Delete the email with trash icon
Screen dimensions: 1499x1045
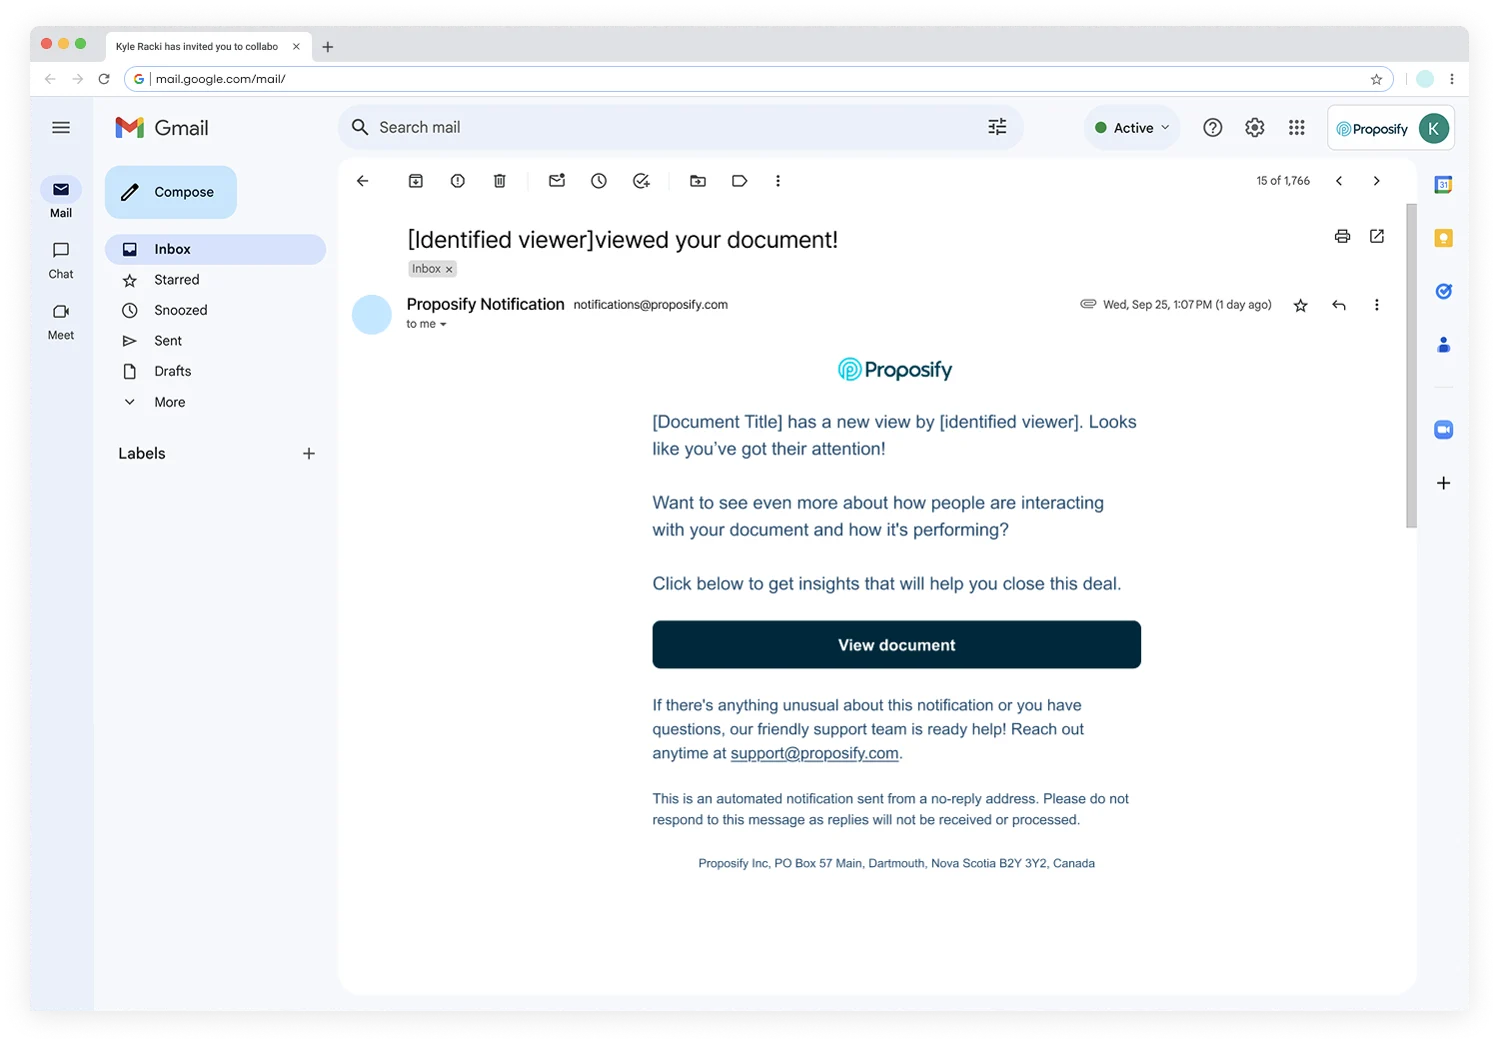point(500,181)
